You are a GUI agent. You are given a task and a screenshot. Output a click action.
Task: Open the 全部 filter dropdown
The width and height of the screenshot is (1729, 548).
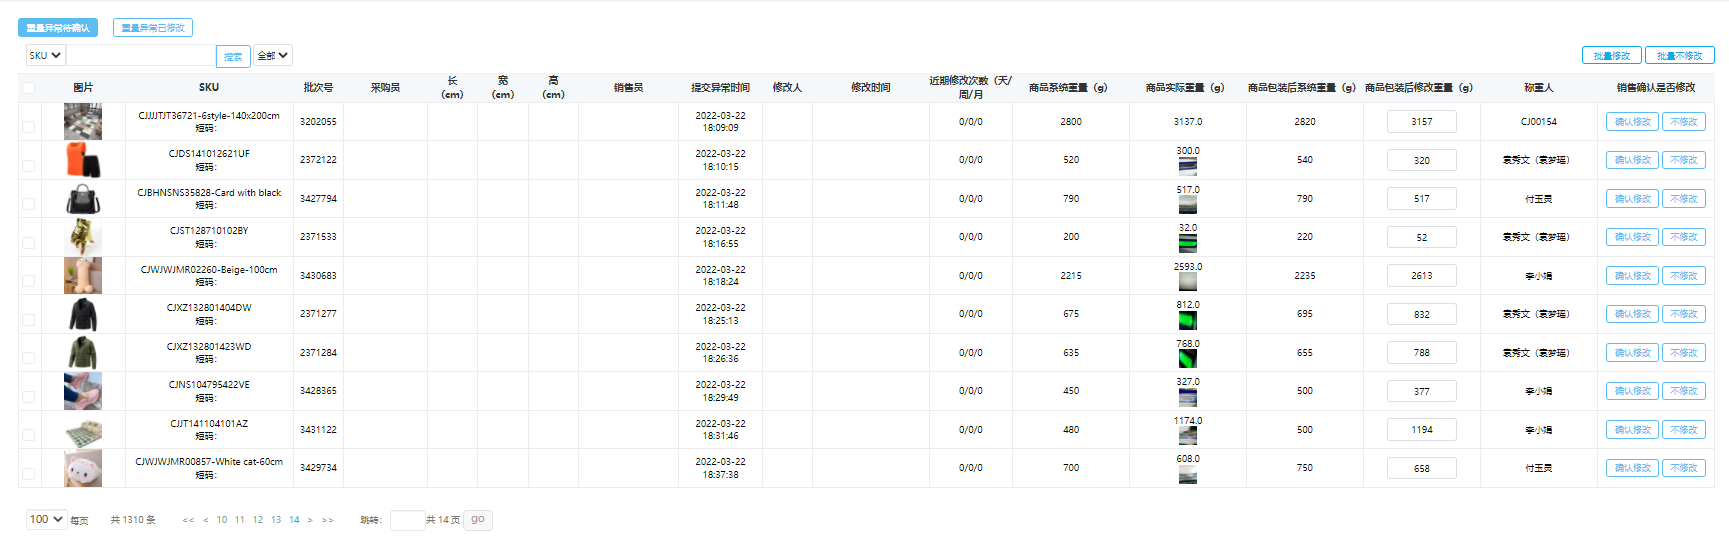273,56
